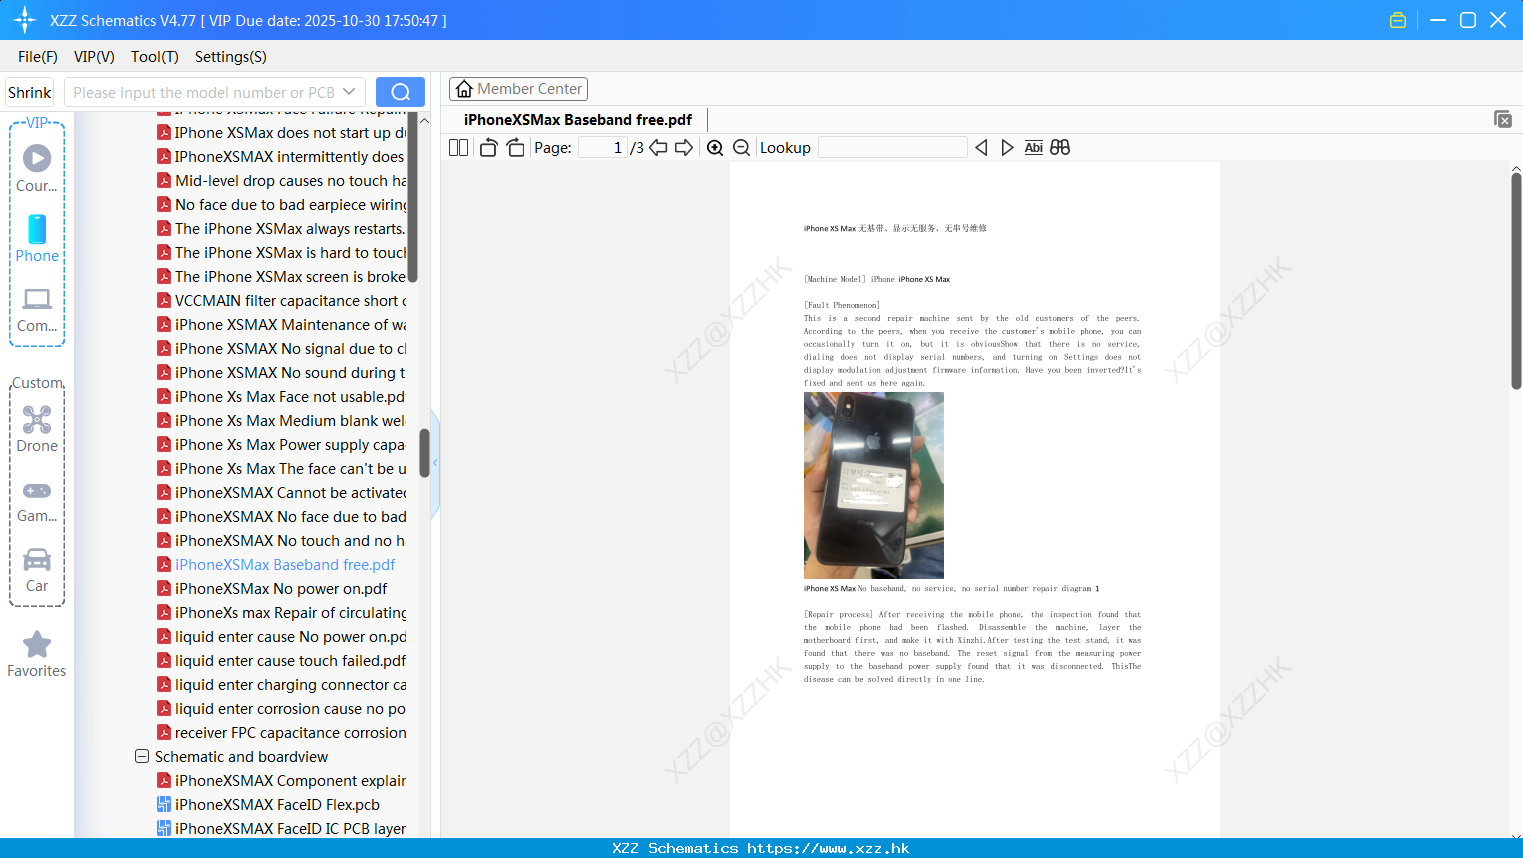Rotate the PDF page clockwise
The height and width of the screenshot is (858, 1523).
(515, 148)
